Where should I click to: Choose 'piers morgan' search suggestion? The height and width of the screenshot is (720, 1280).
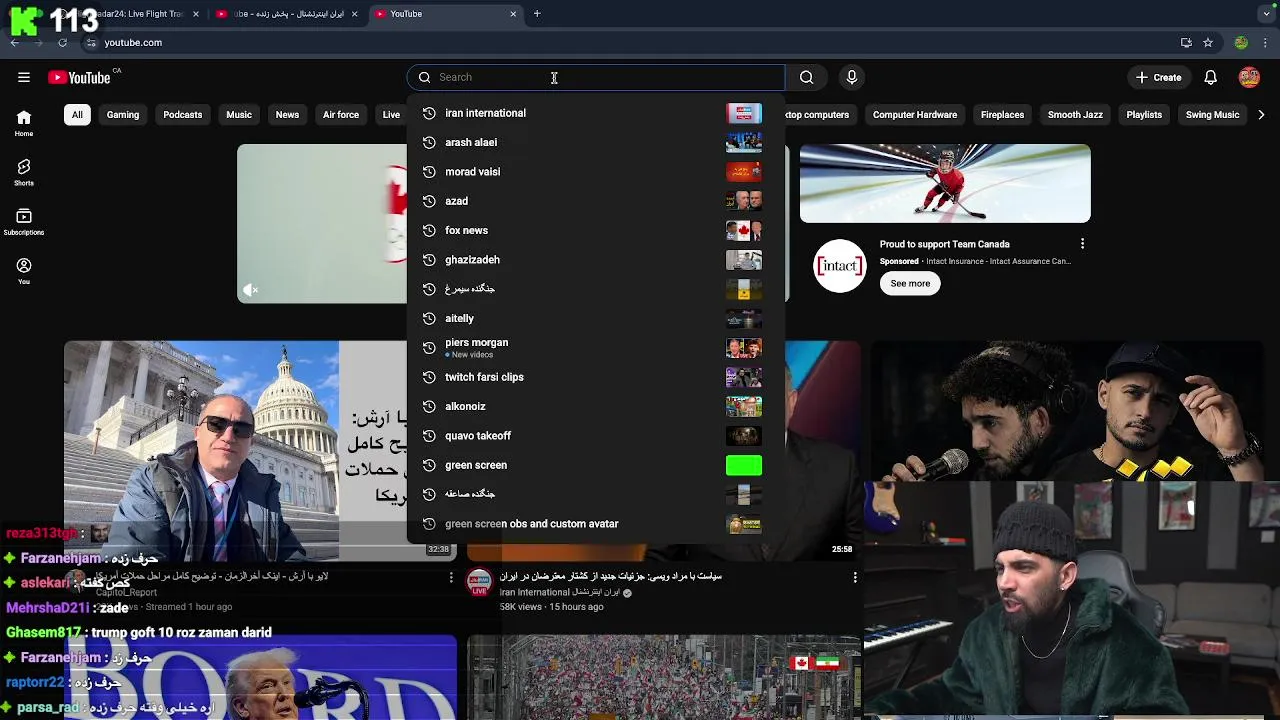click(x=596, y=348)
